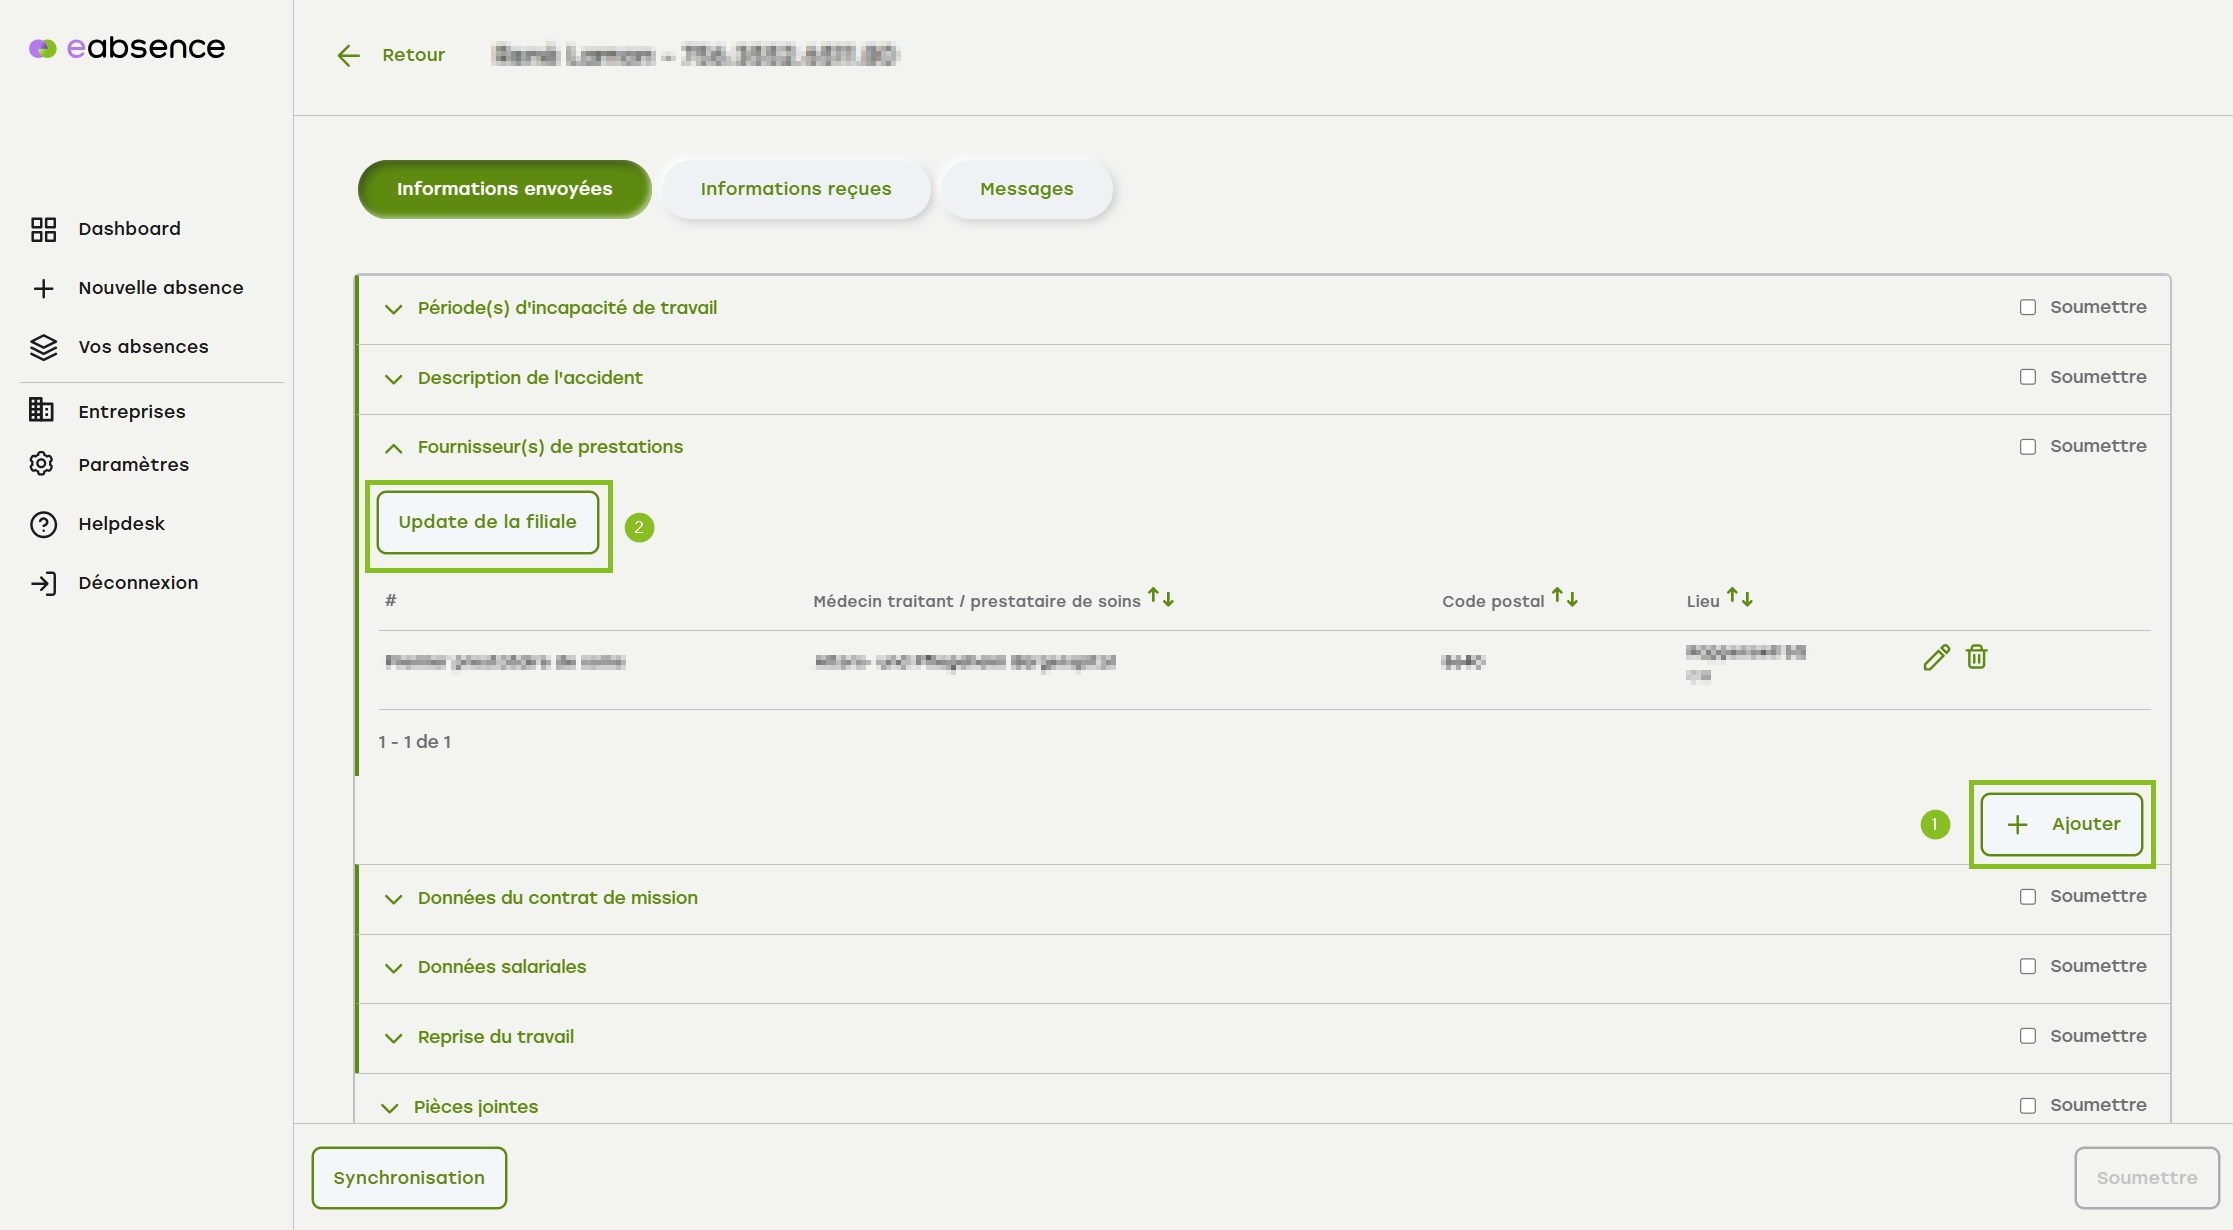Tick Soumettre checkbox for Description de l'accident
Image resolution: width=2233 pixels, height=1230 pixels.
click(x=2027, y=377)
